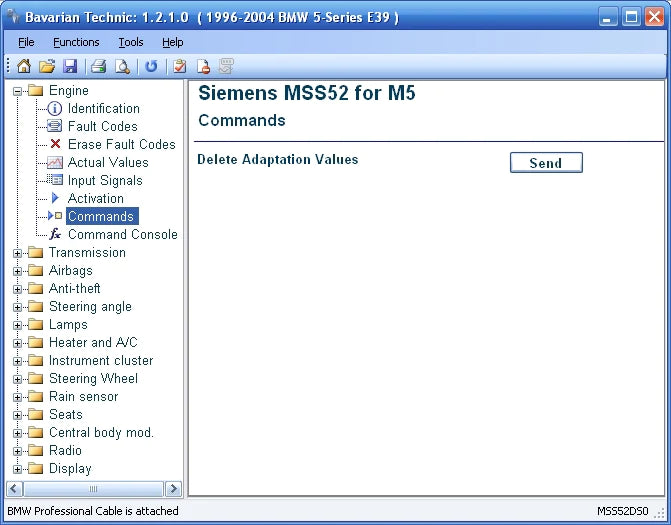Open the Tools menu

pyautogui.click(x=130, y=42)
